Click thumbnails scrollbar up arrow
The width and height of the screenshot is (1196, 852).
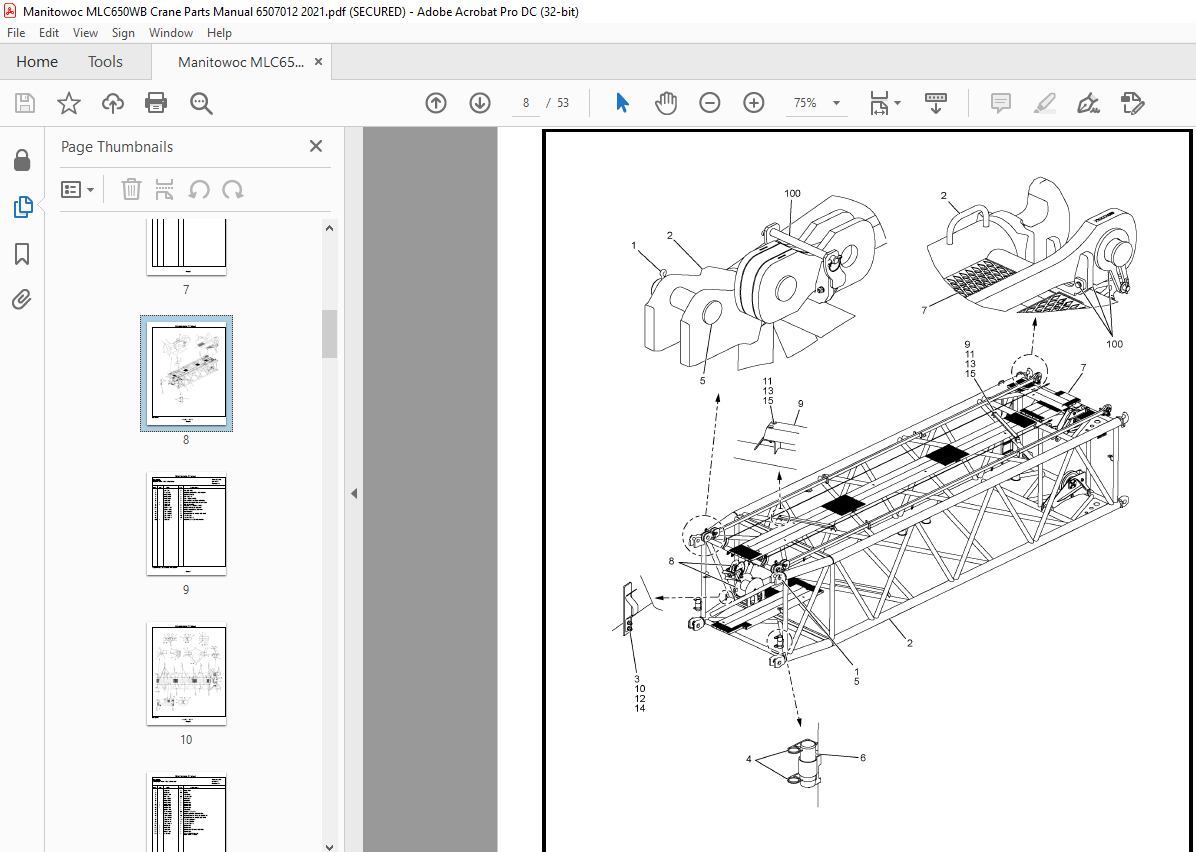click(330, 228)
